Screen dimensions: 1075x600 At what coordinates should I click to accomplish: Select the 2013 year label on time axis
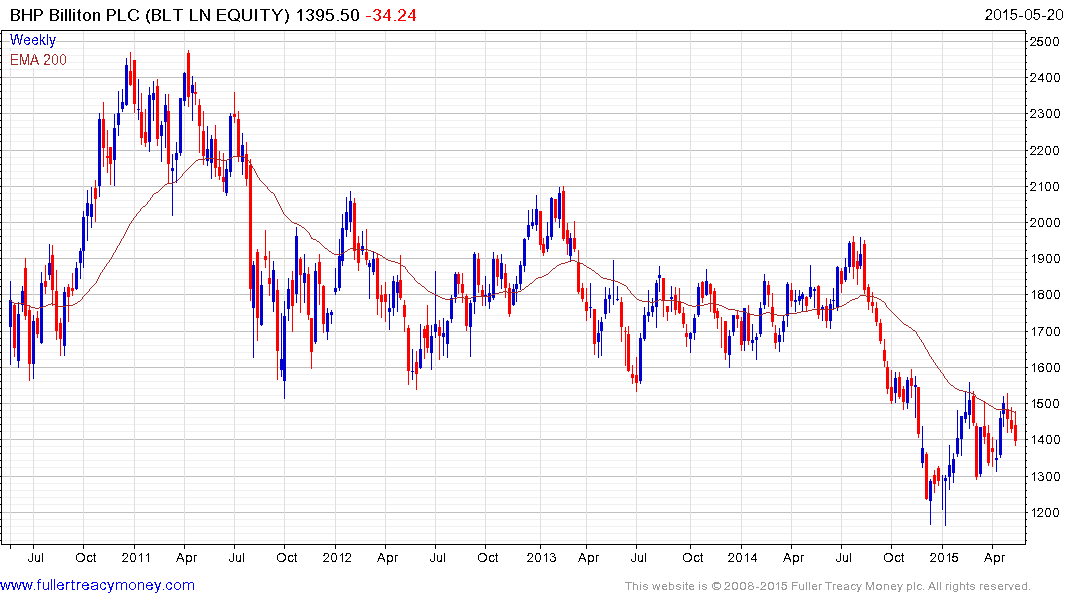(x=541, y=557)
